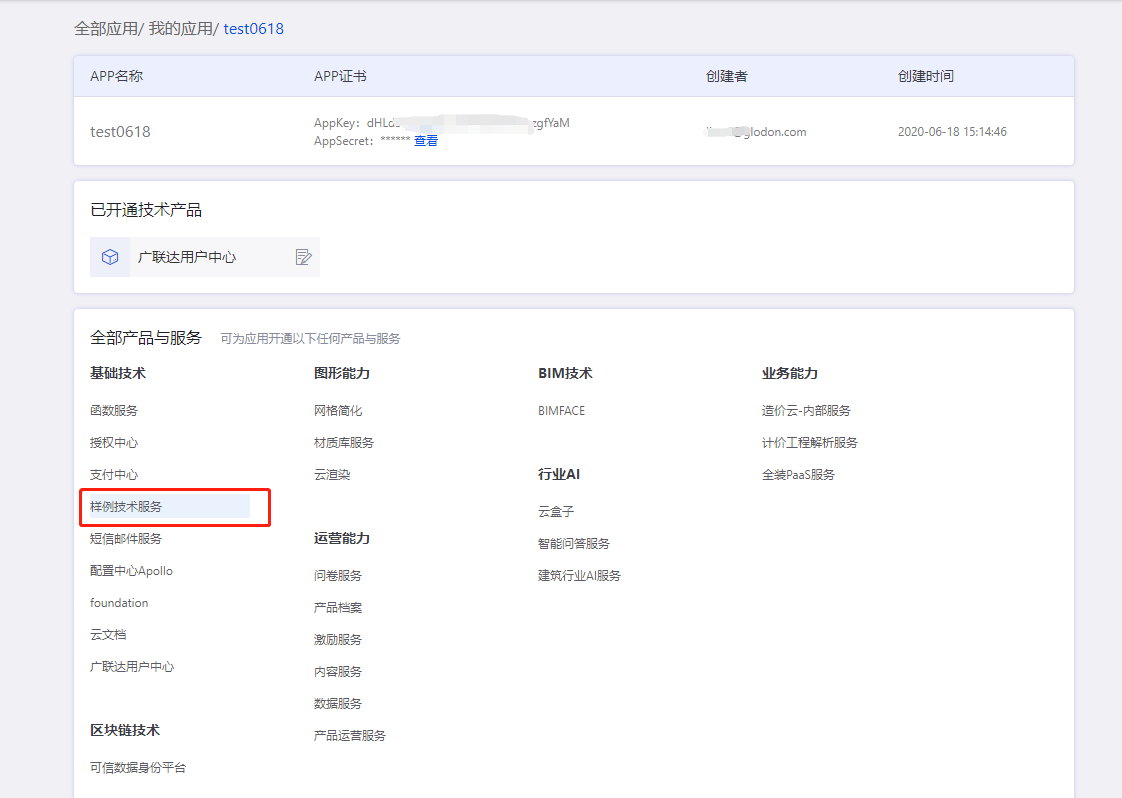Select 样例技术服务 from 基础技术 list
Screen dimensions: 1122x798
click(126, 507)
